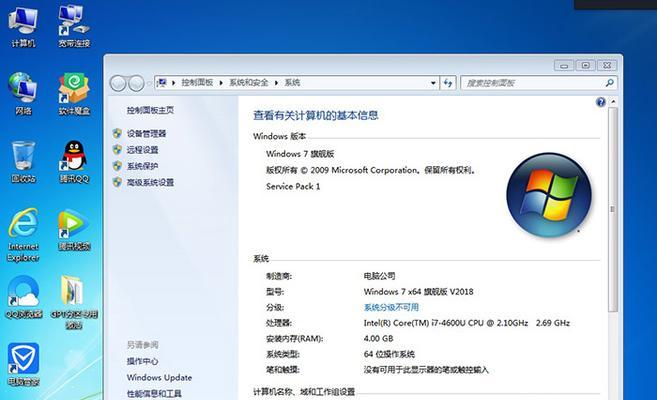Image resolution: width=657 pixels, height=400 pixels.
Task: Click the scrollbar up arrow
Action: coord(613,102)
